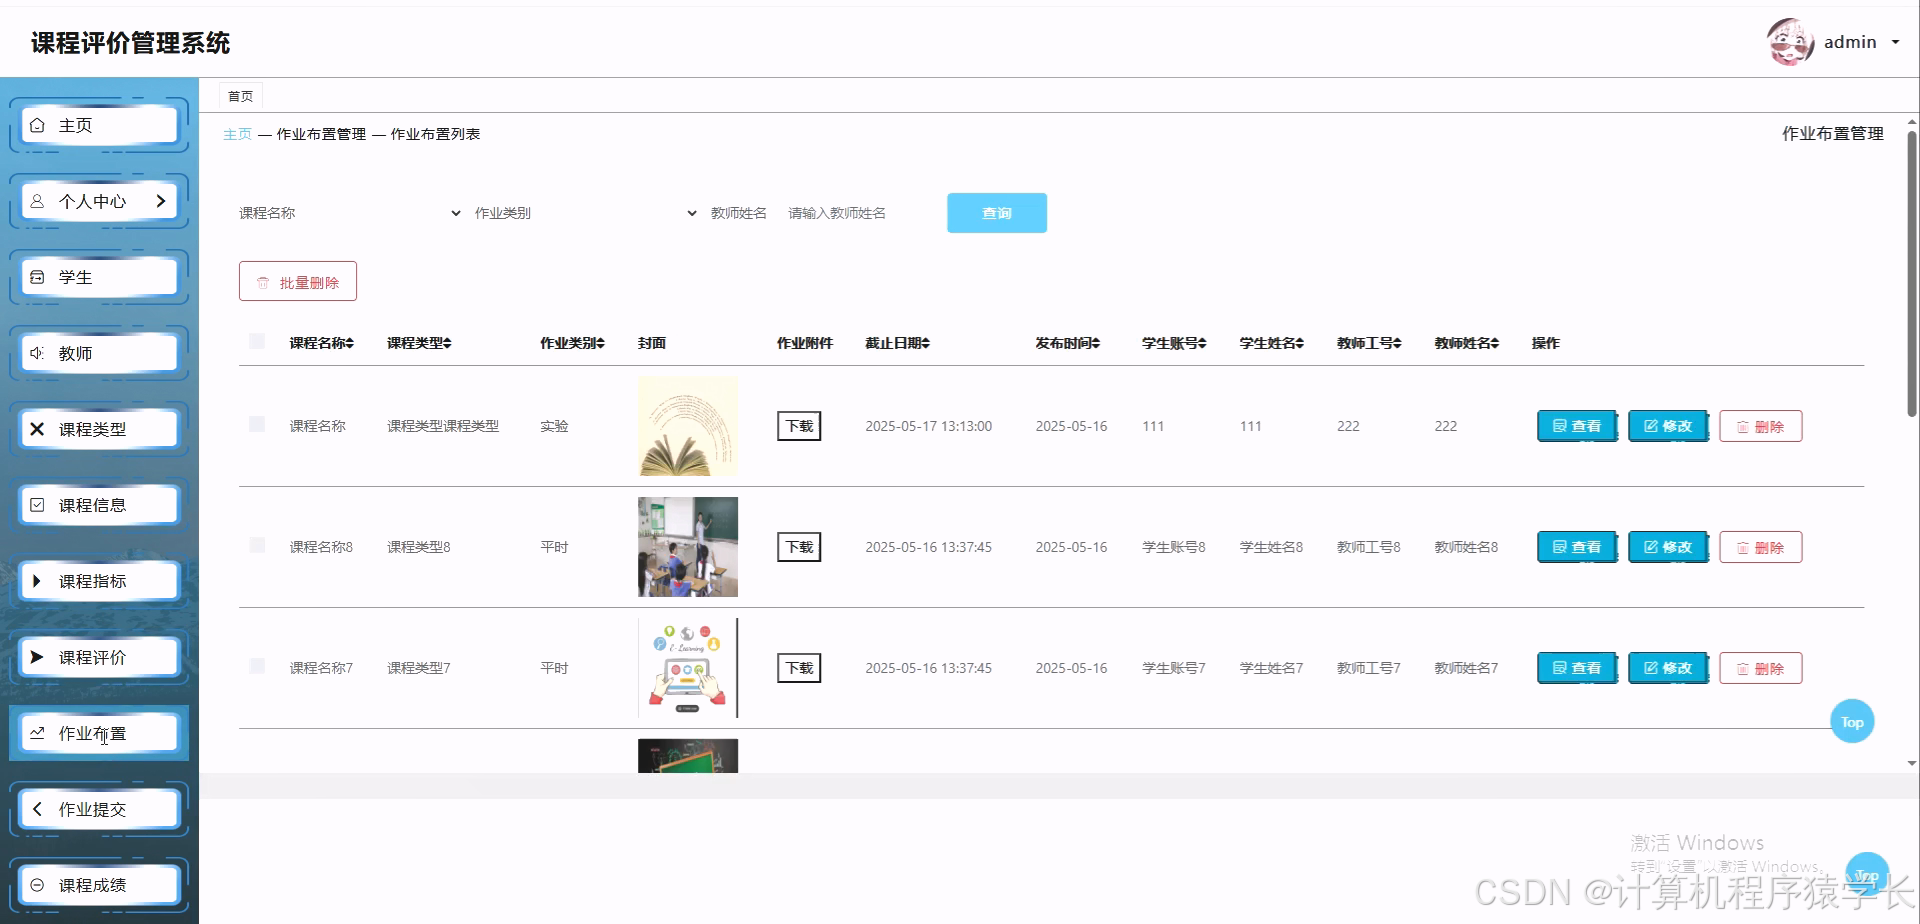Check the row checkbox for 课程名称8
This screenshot has width=1920, height=924.
point(257,546)
